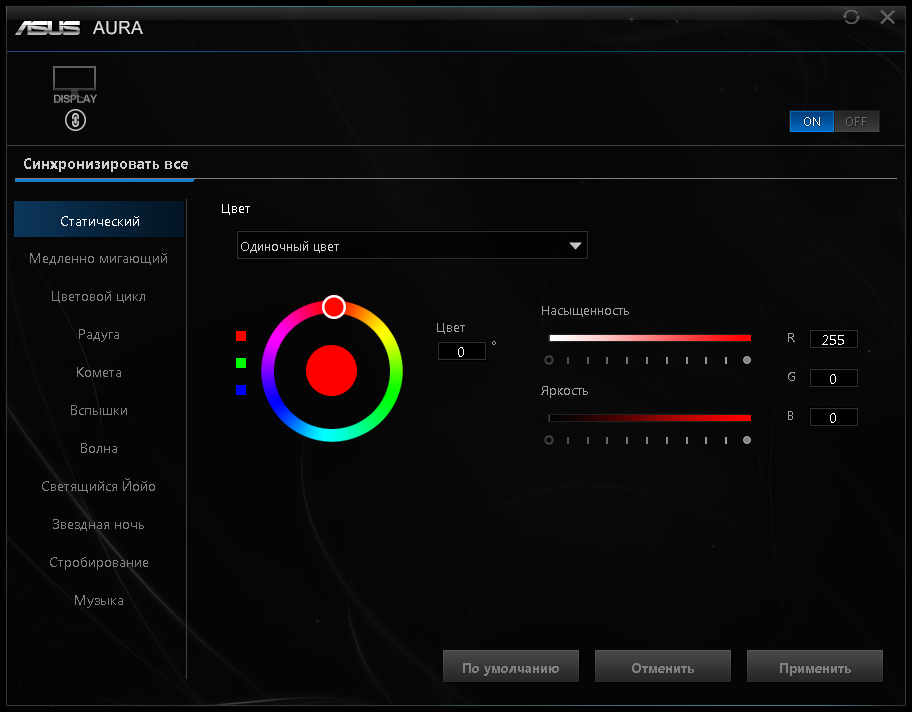Pick the blue preset swatch
Image resolution: width=912 pixels, height=712 pixels.
coord(241,390)
